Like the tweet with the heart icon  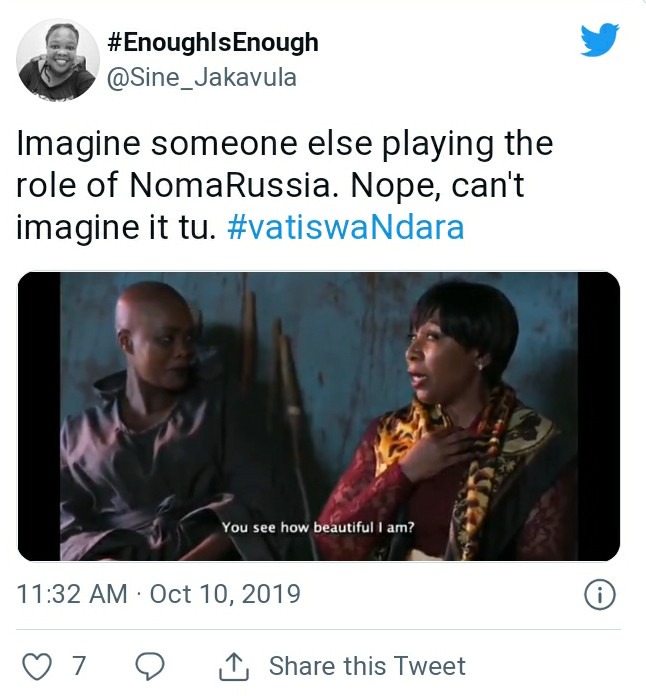click(37, 667)
